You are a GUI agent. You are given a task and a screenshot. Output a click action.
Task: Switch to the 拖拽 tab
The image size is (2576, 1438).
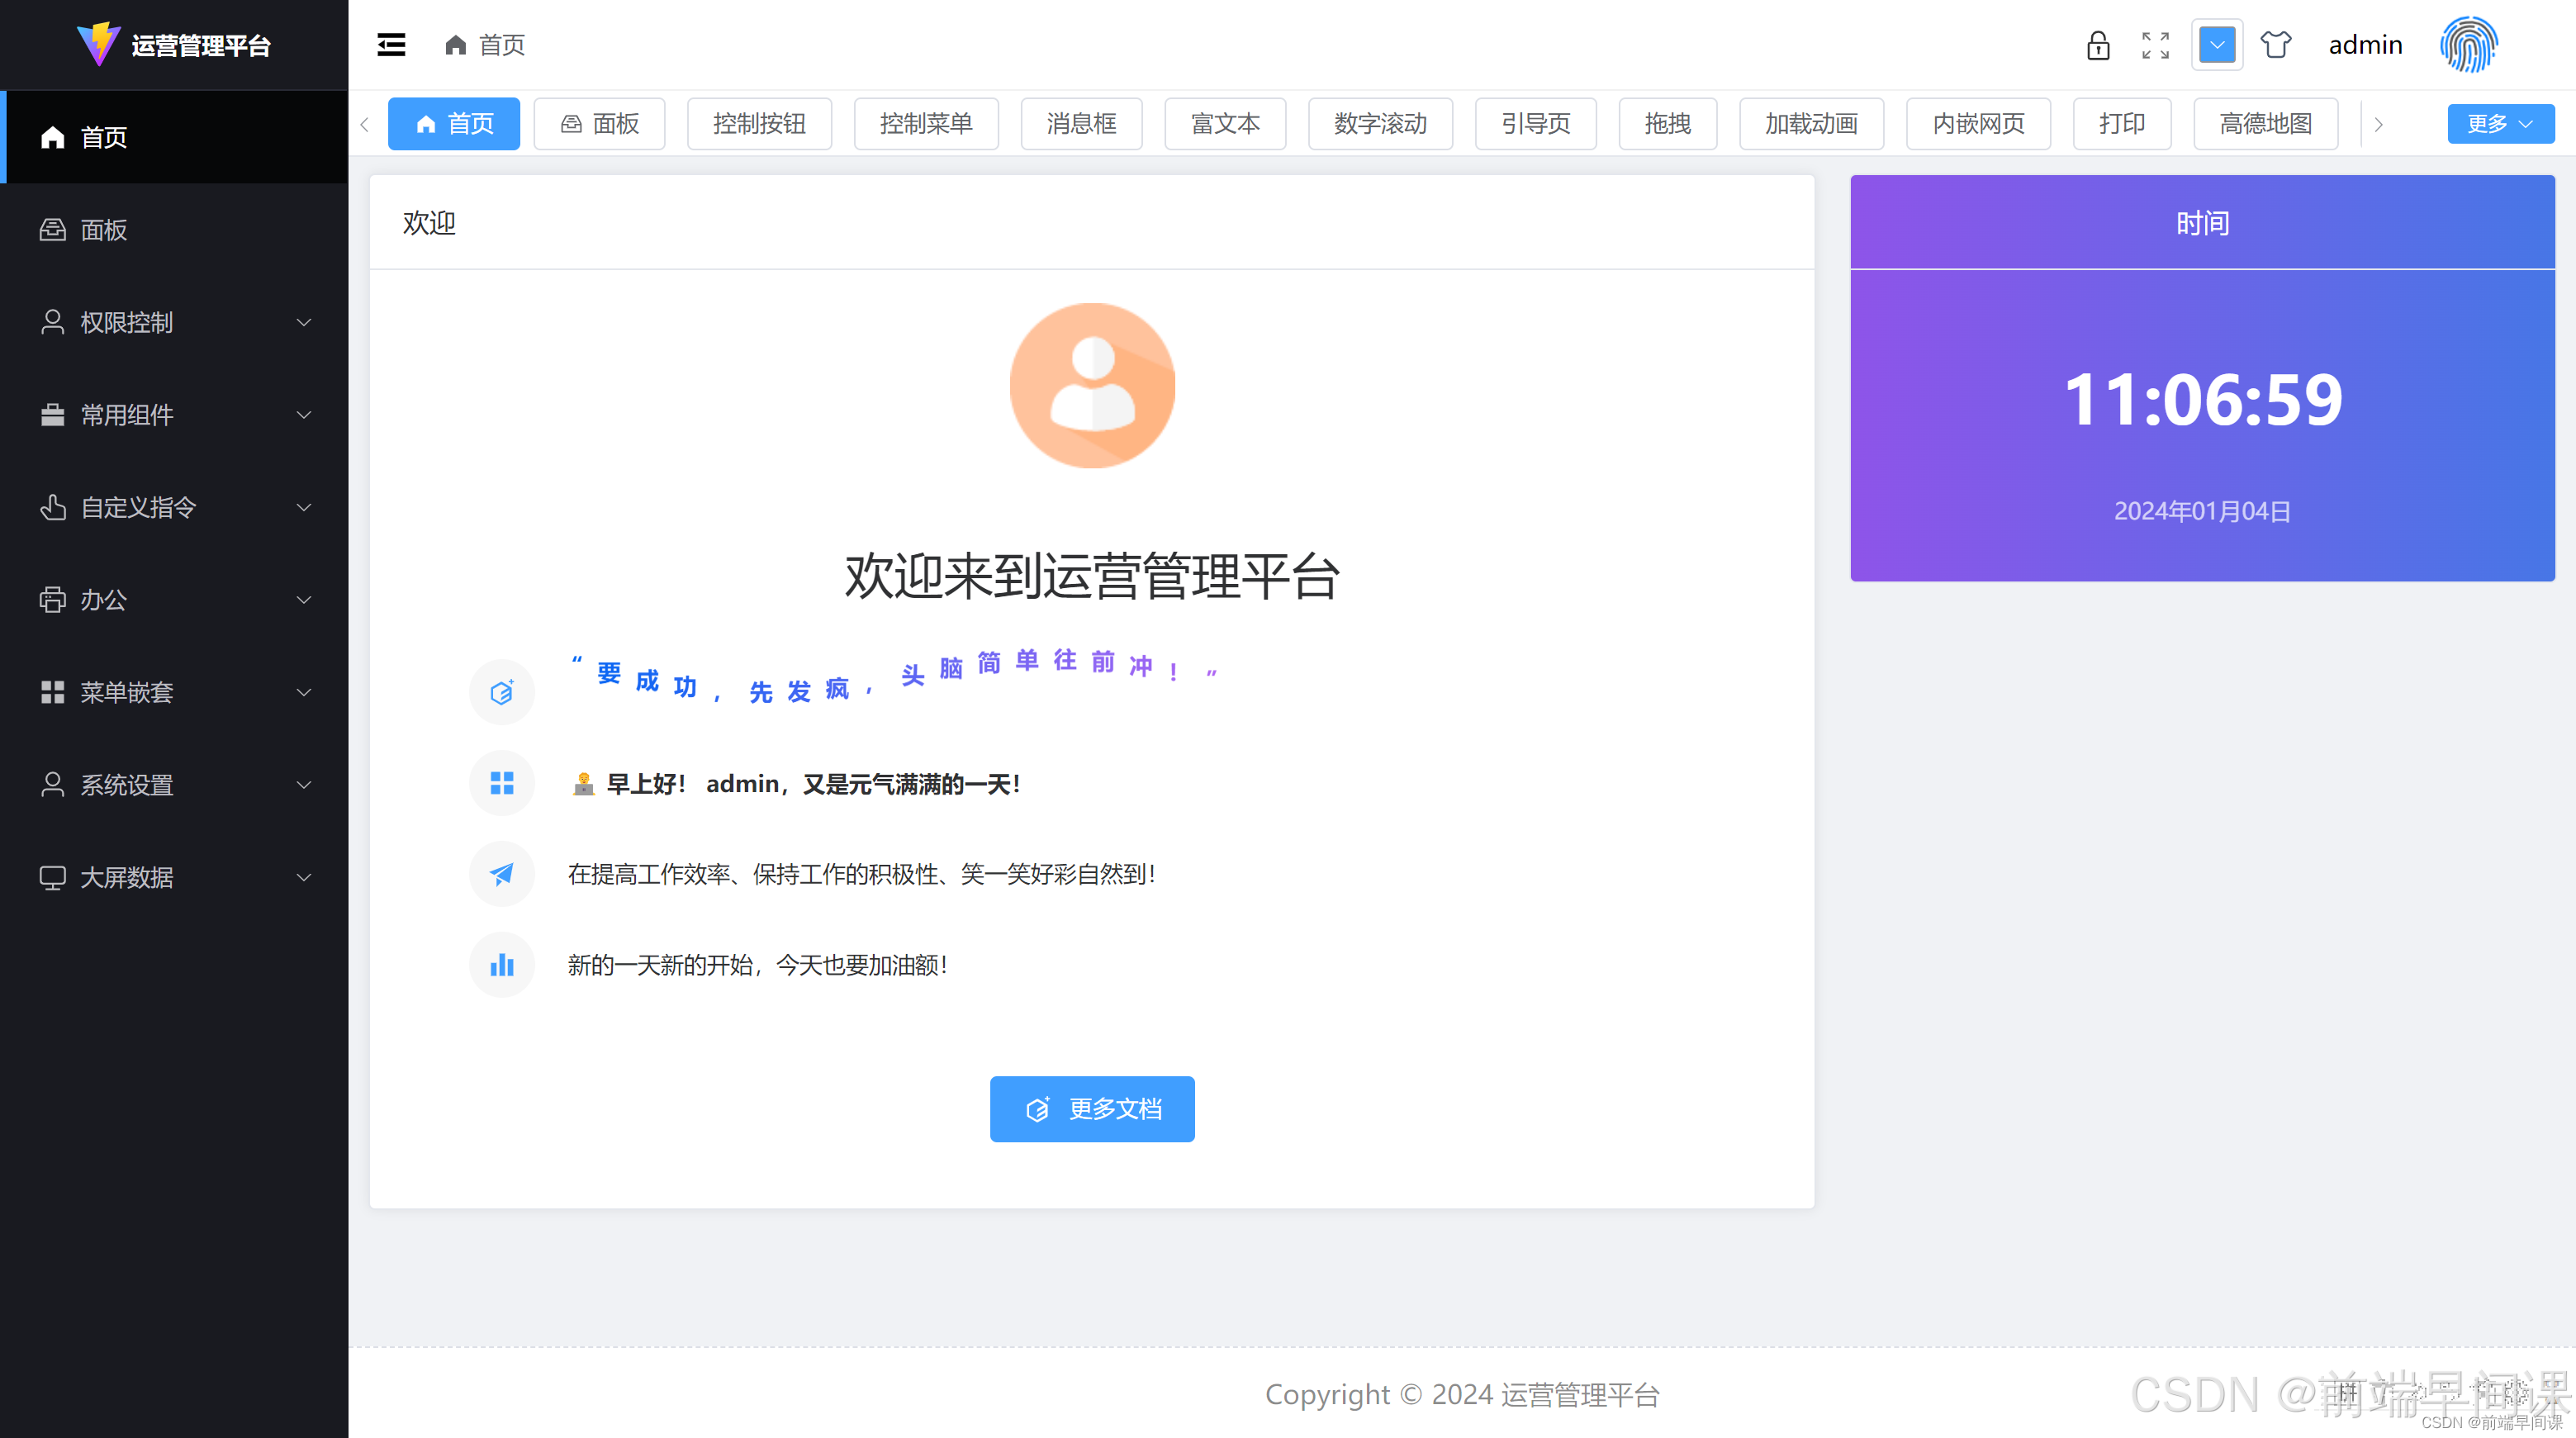pos(1668,124)
